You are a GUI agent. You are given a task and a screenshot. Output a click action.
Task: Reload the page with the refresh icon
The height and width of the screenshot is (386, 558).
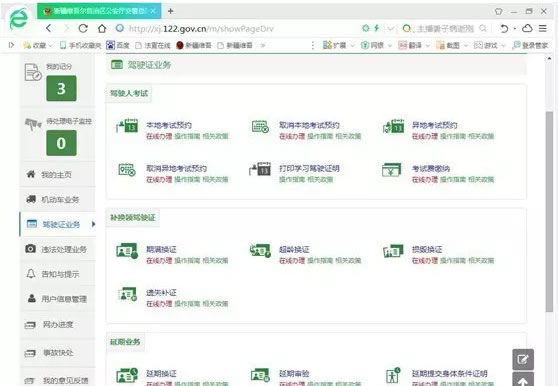(x=83, y=28)
